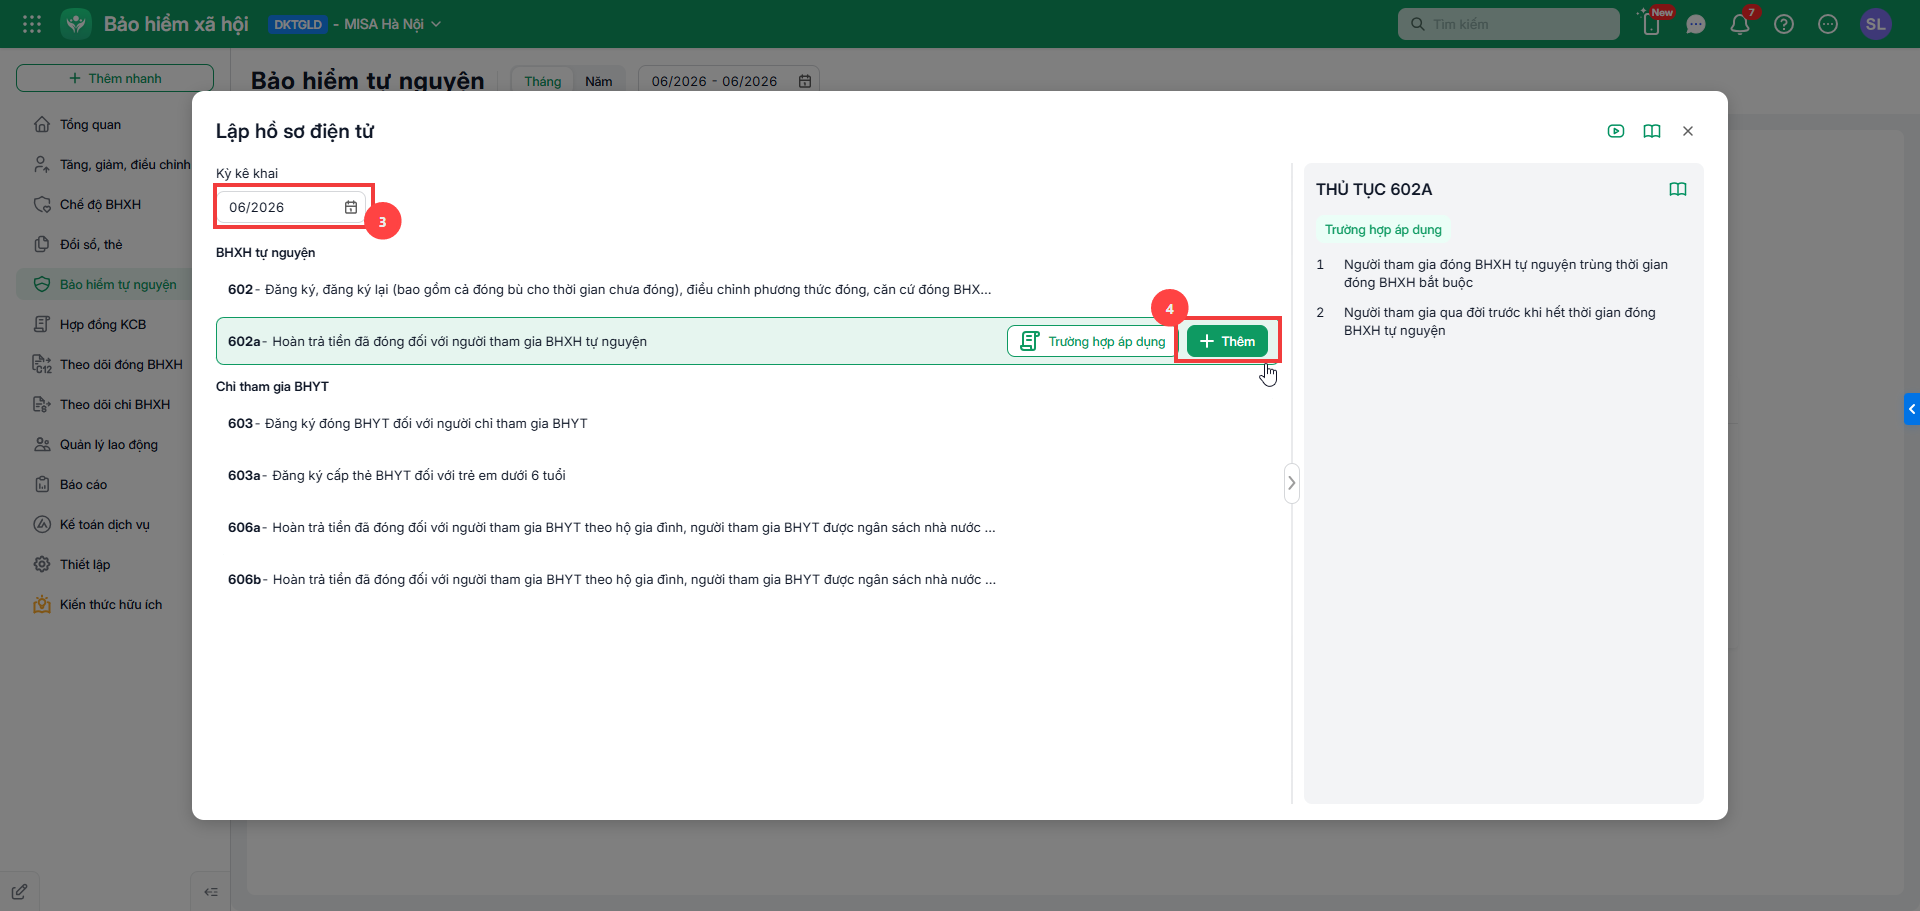Open the calendar icon in Kỳ kê khai field
The width and height of the screenshot is (1920, 911).
click(351, 207)
